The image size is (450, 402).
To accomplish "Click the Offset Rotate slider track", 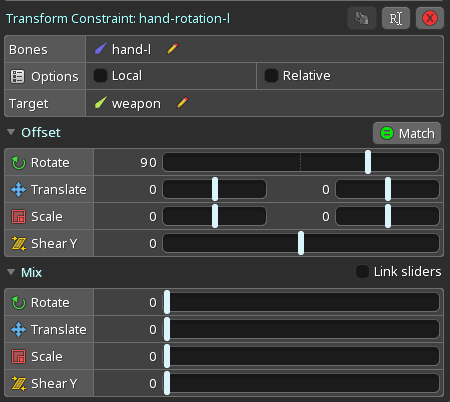I will [301, 162].
